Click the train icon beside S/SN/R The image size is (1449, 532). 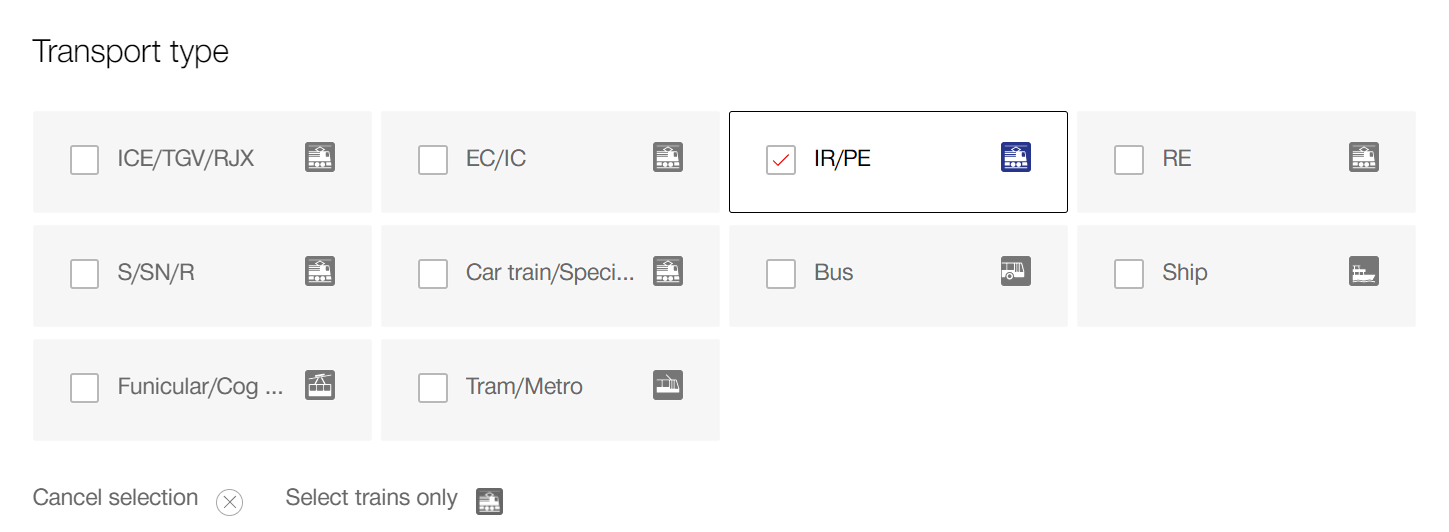point(320,271)
